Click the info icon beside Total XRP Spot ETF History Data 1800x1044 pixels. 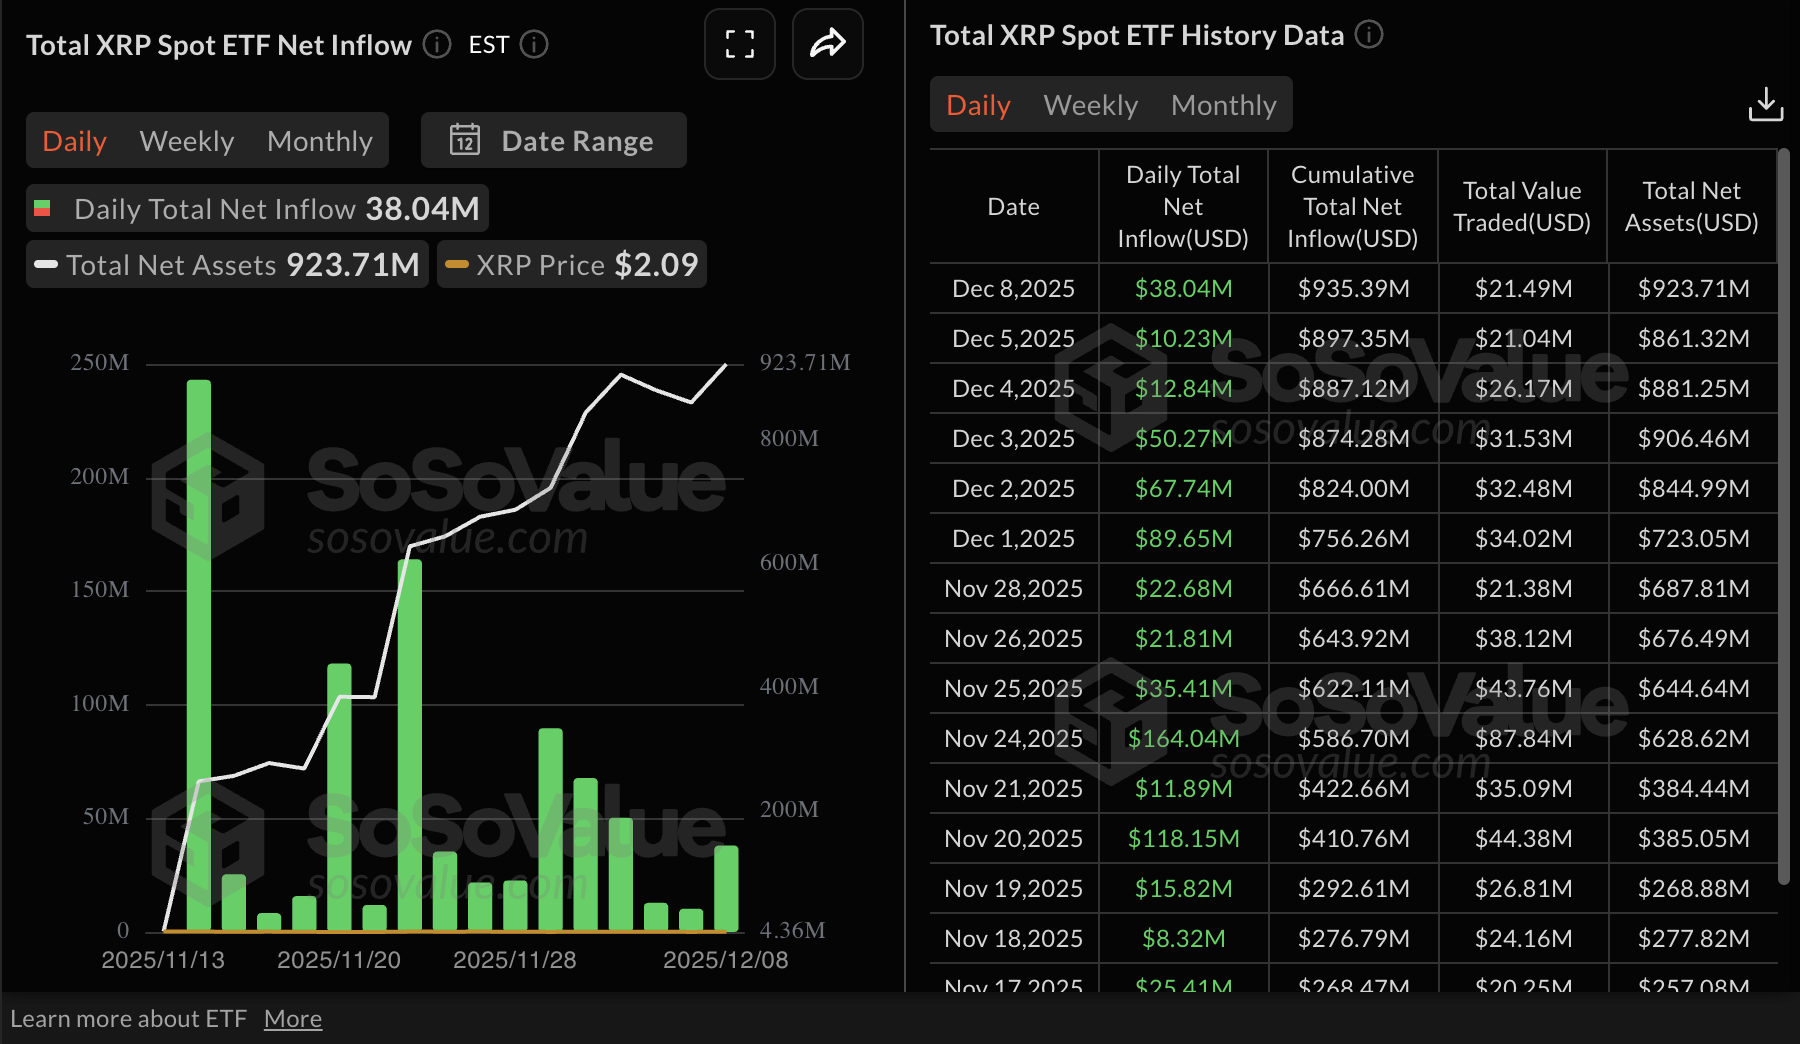1370,35
